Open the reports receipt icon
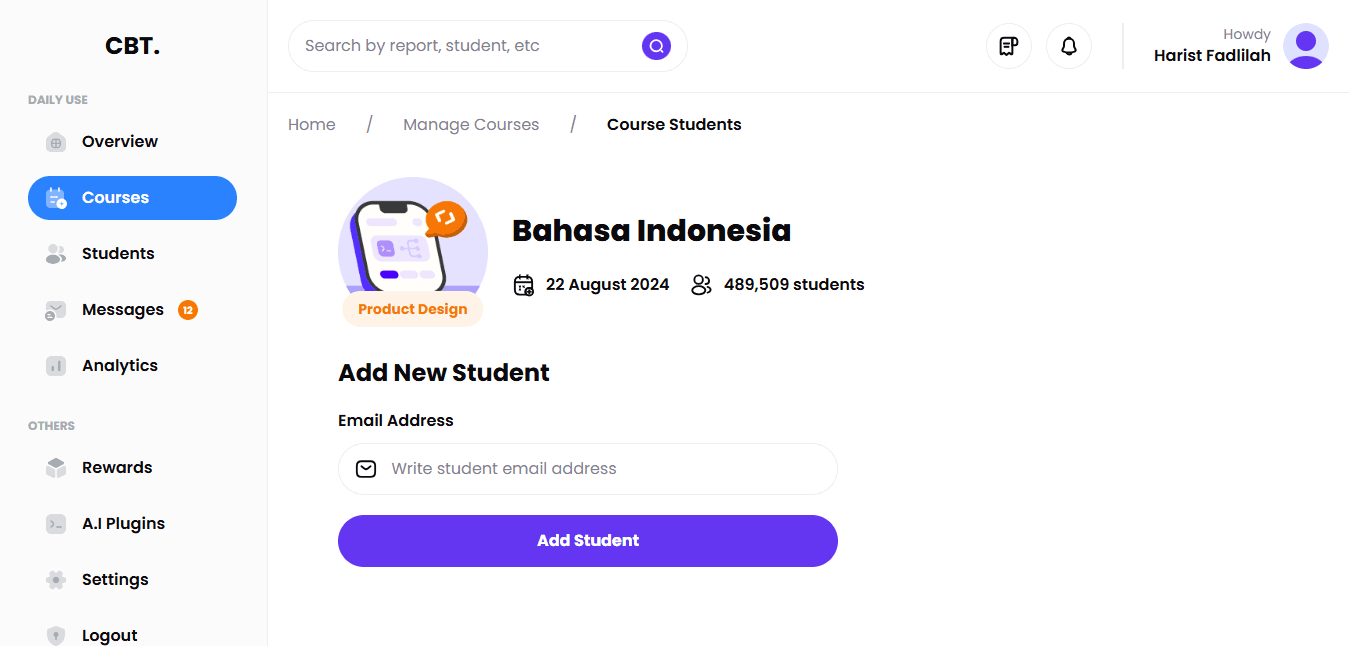The image size is (1349, 646). click(1009, 46)
